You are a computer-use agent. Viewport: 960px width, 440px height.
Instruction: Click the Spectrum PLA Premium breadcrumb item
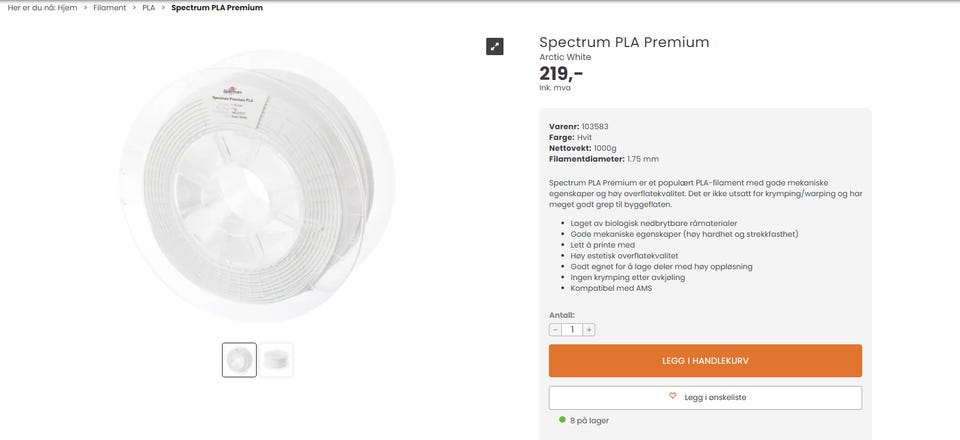point(217,8)
